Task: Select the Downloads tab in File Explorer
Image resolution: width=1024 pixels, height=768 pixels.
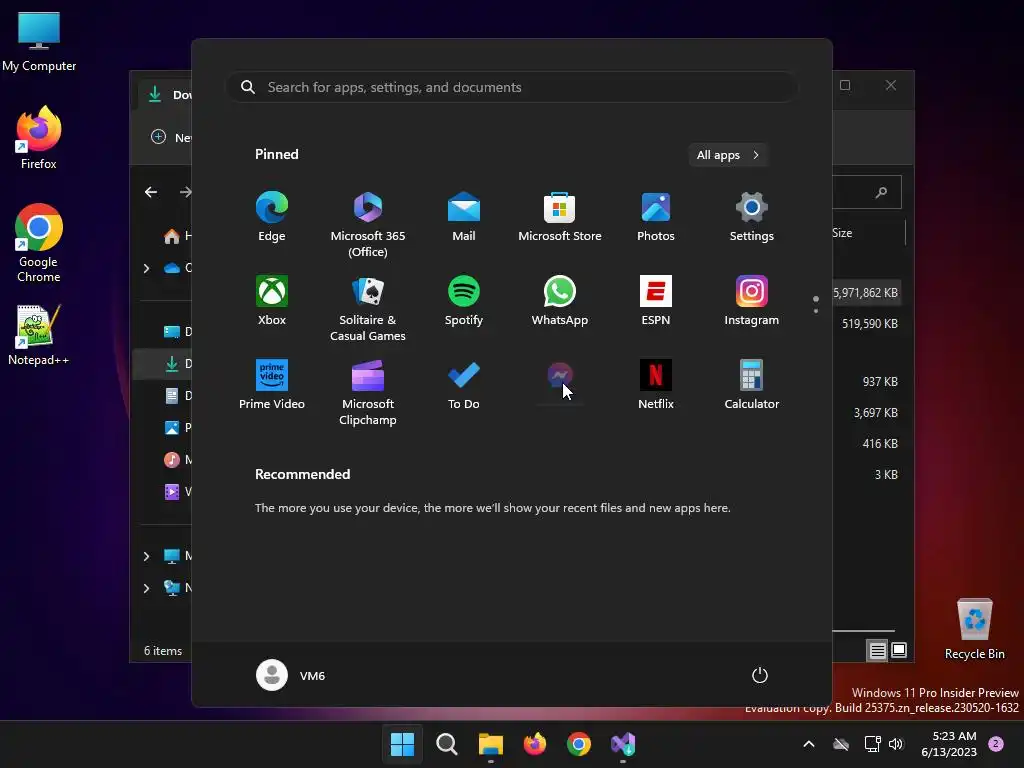Action: (165, 95)
